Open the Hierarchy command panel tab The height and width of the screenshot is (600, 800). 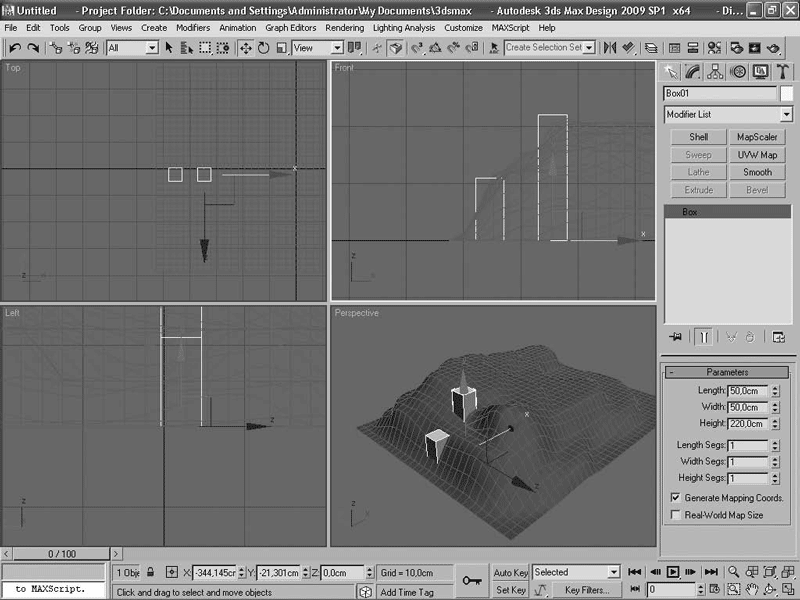tap(715, 71)
